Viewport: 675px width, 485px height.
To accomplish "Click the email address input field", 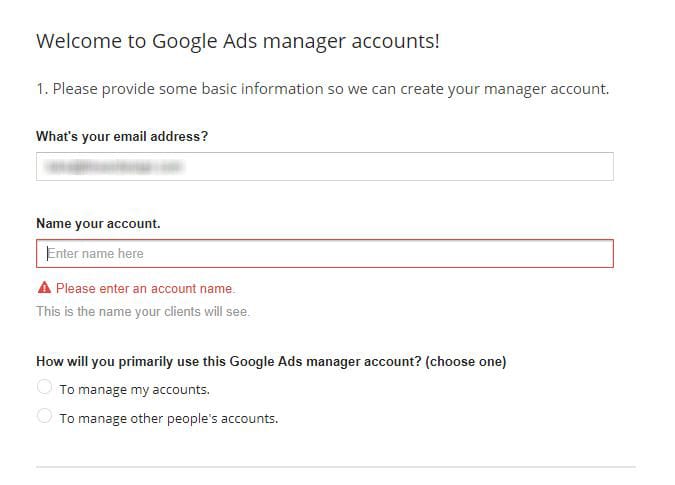I will coord(325,167).
